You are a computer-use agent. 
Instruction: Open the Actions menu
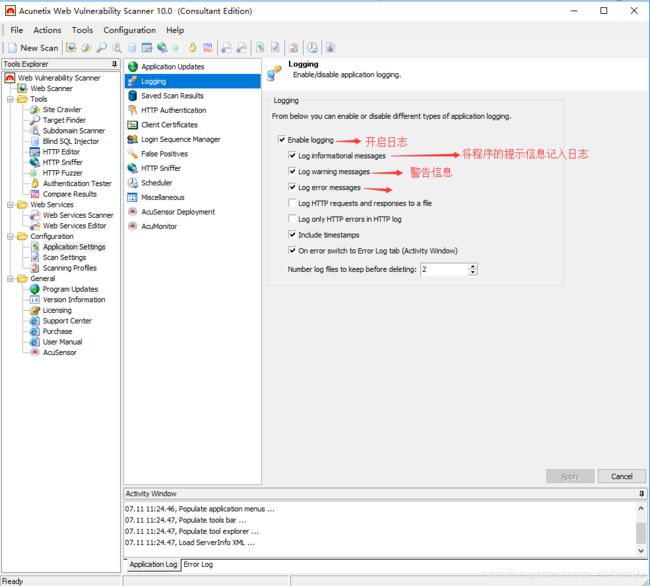(47, 30)
